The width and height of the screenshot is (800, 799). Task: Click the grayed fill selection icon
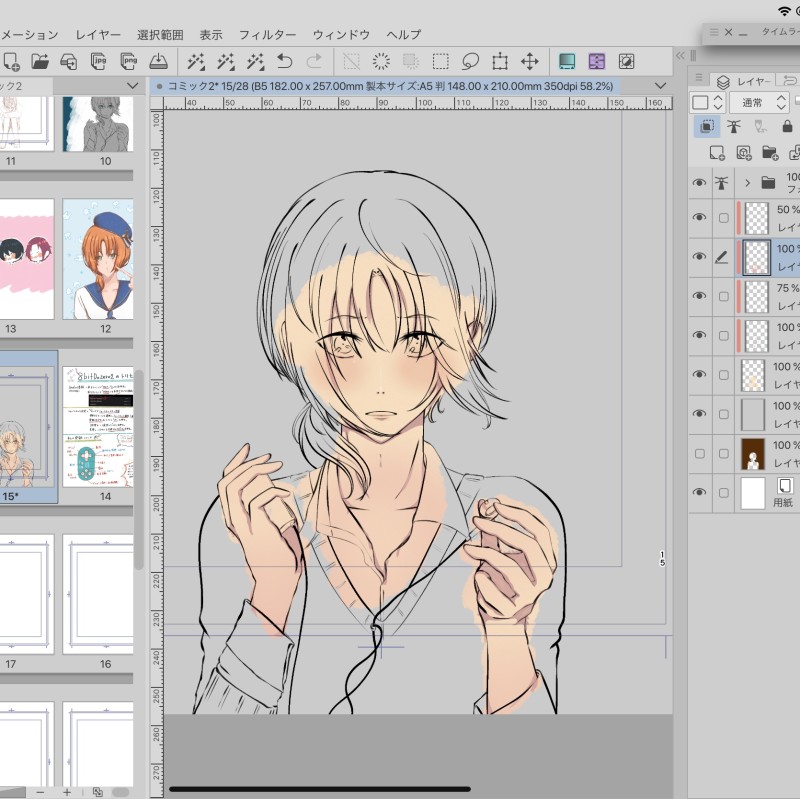411,62
